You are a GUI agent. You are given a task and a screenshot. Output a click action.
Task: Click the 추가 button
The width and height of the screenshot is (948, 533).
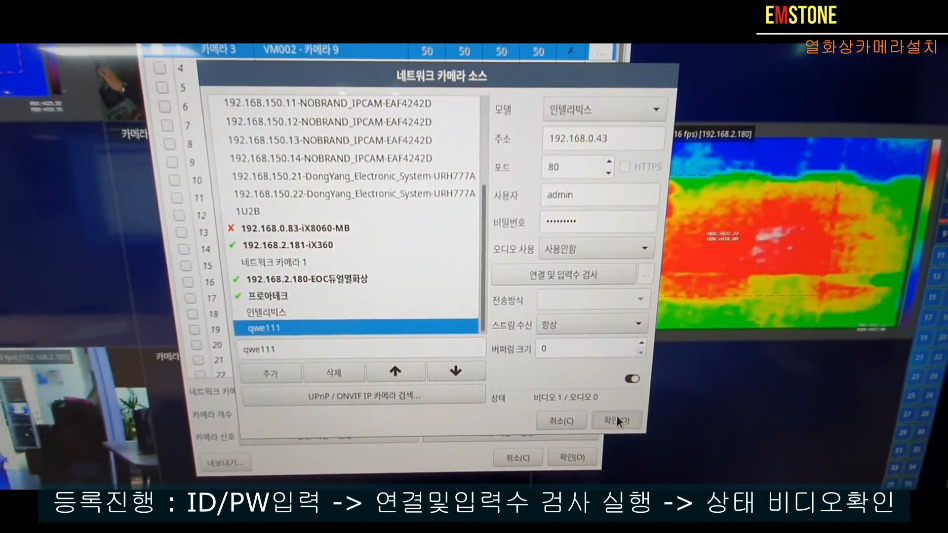[x=271, y=373]
